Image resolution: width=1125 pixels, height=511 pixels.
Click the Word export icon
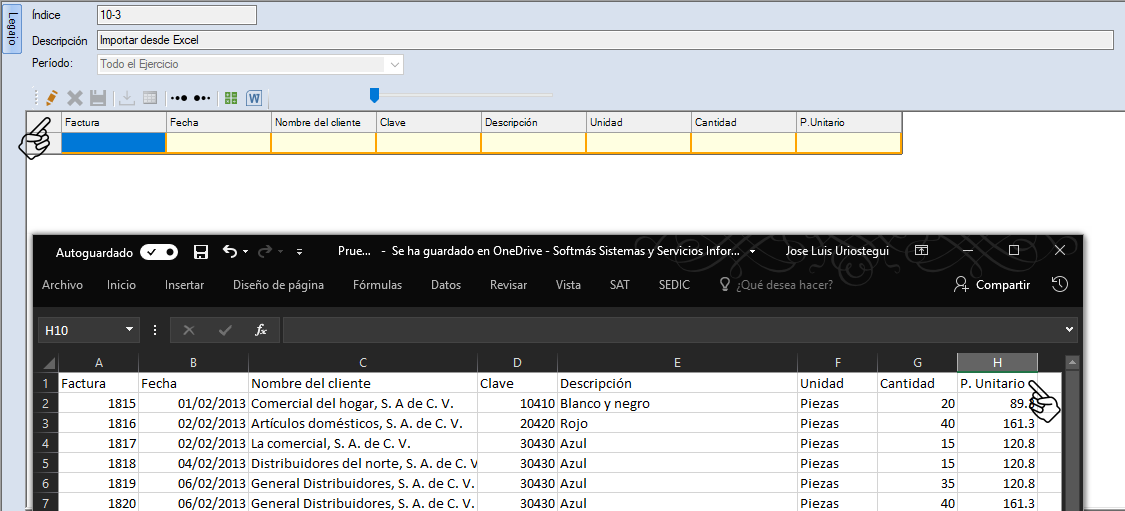254,98
